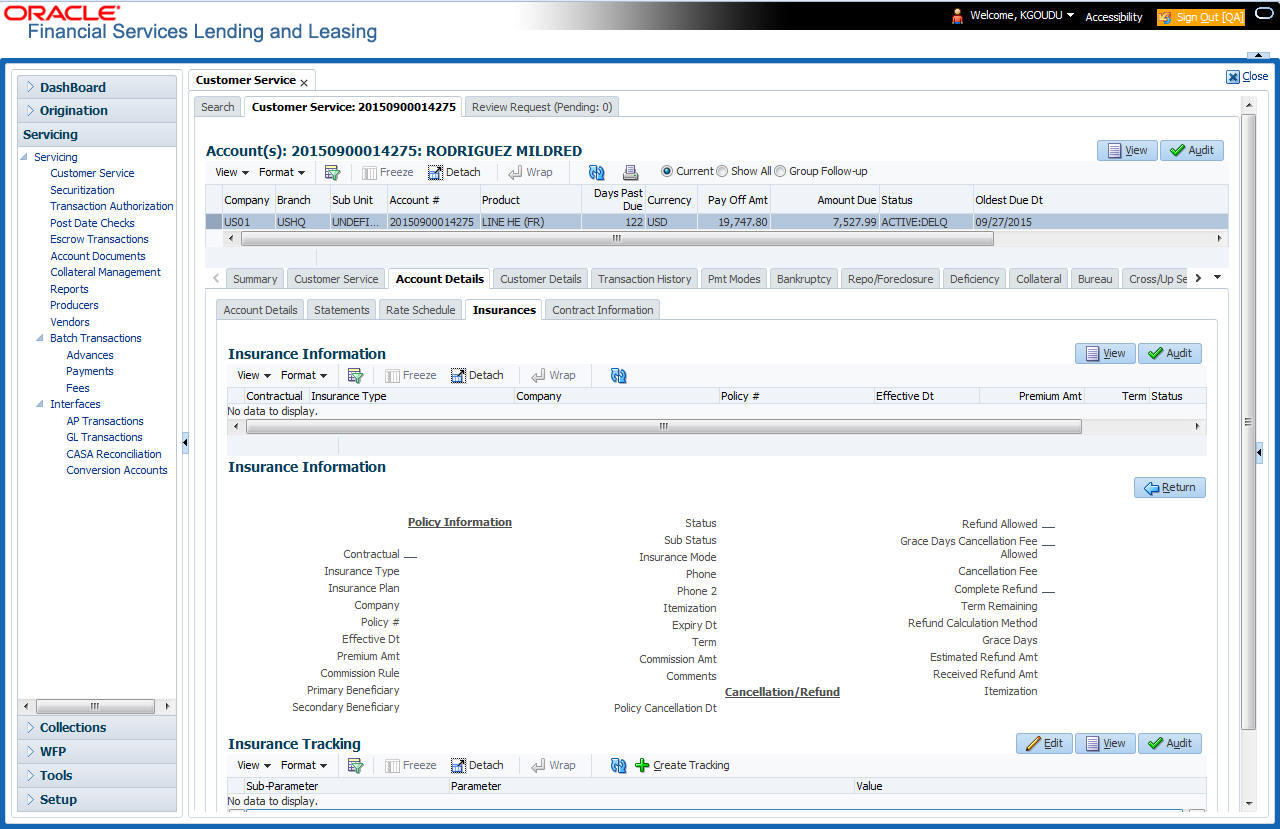Click the query icon in Insurance Tracking toolbar
1280x829 pixels.
click(355, 765)
